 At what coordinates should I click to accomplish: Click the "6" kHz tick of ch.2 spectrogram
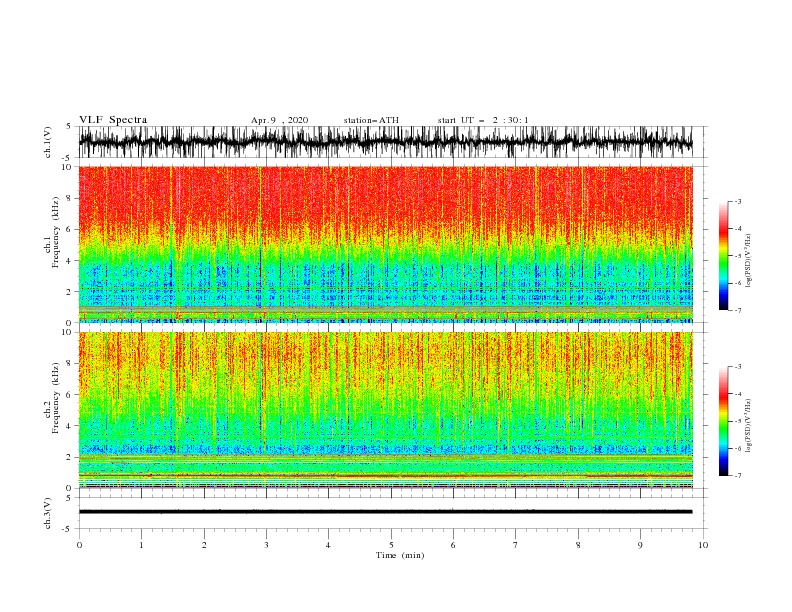(x=69, y=394)
